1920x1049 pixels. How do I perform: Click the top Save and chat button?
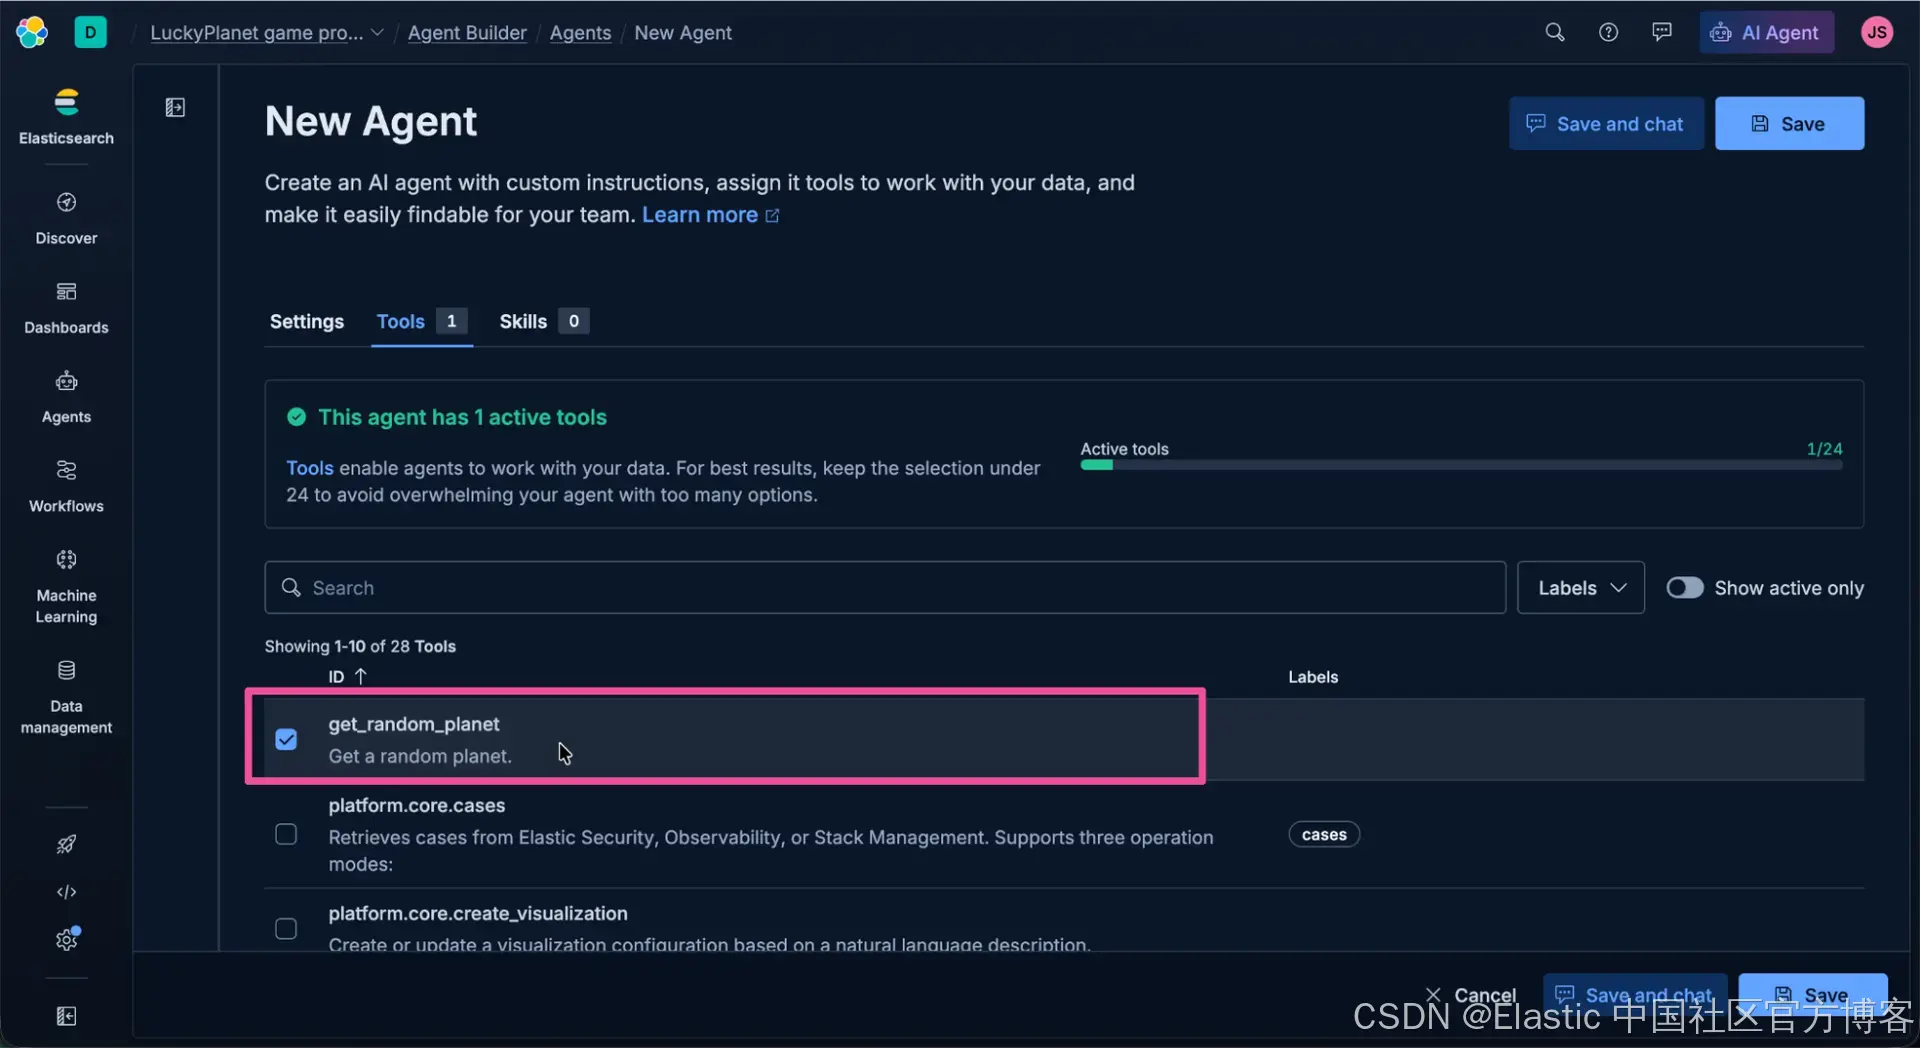(x=1606, y=124)
